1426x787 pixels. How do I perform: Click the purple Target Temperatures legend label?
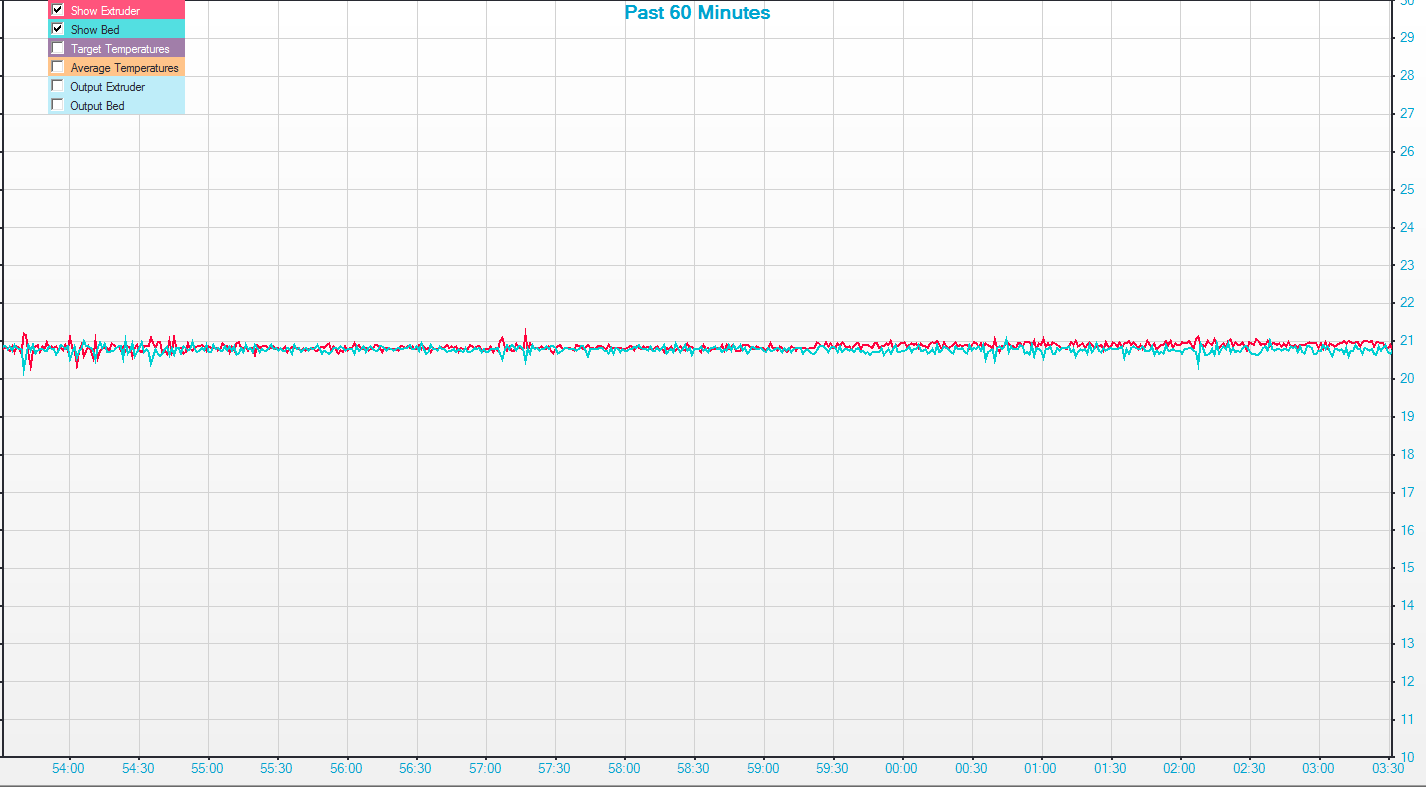click(x=120, y=49)
